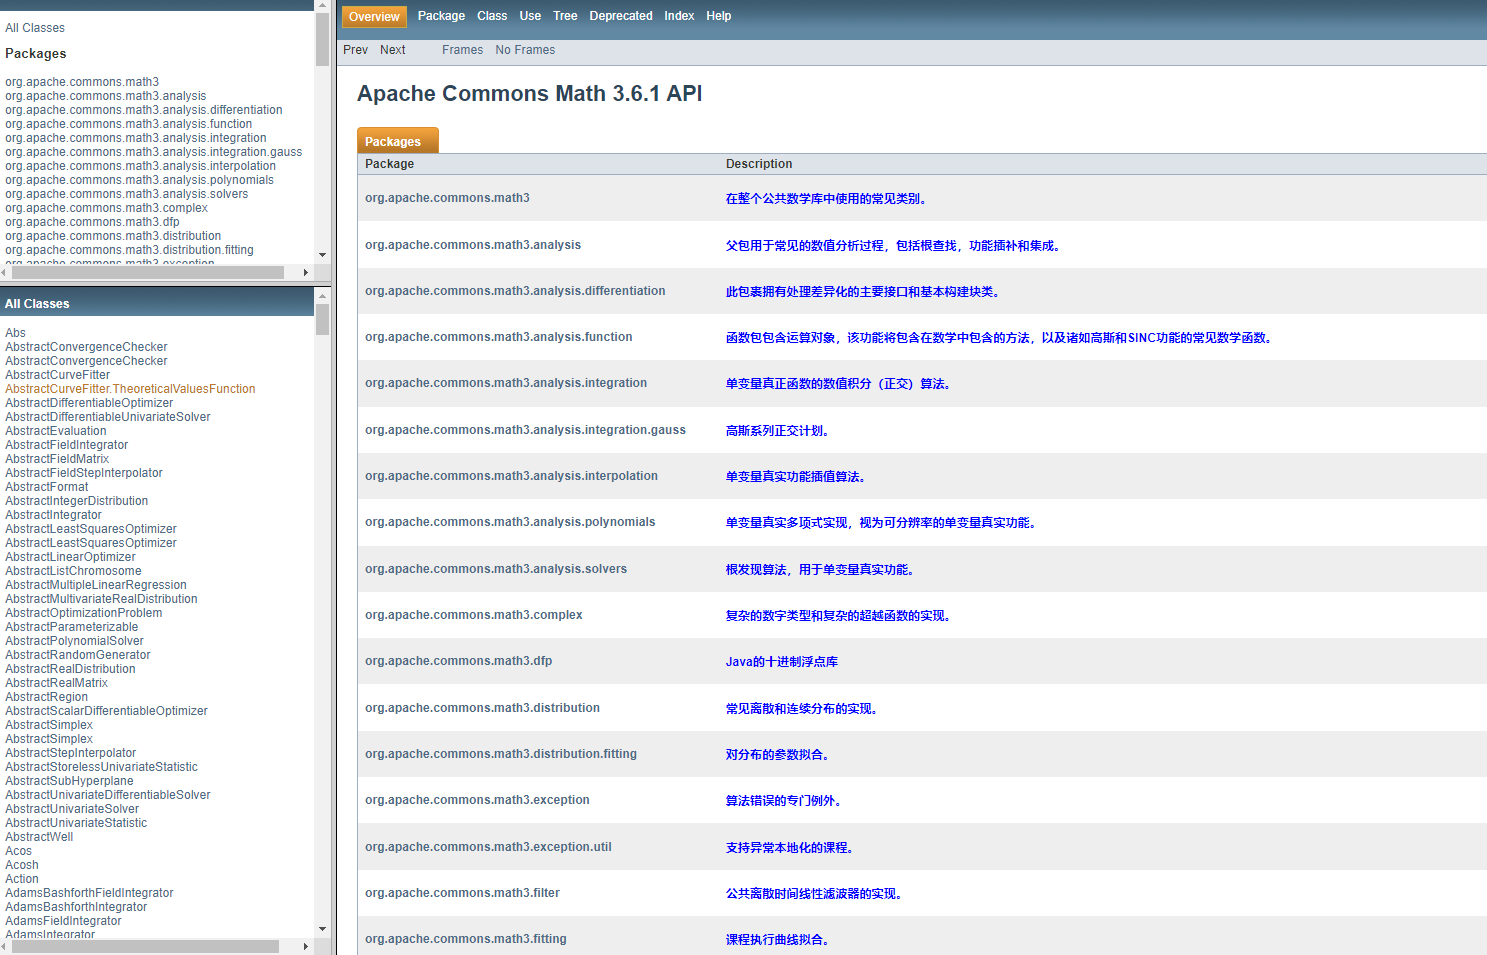
Task: Select the Tree navigation item
Action: (565, 15)
